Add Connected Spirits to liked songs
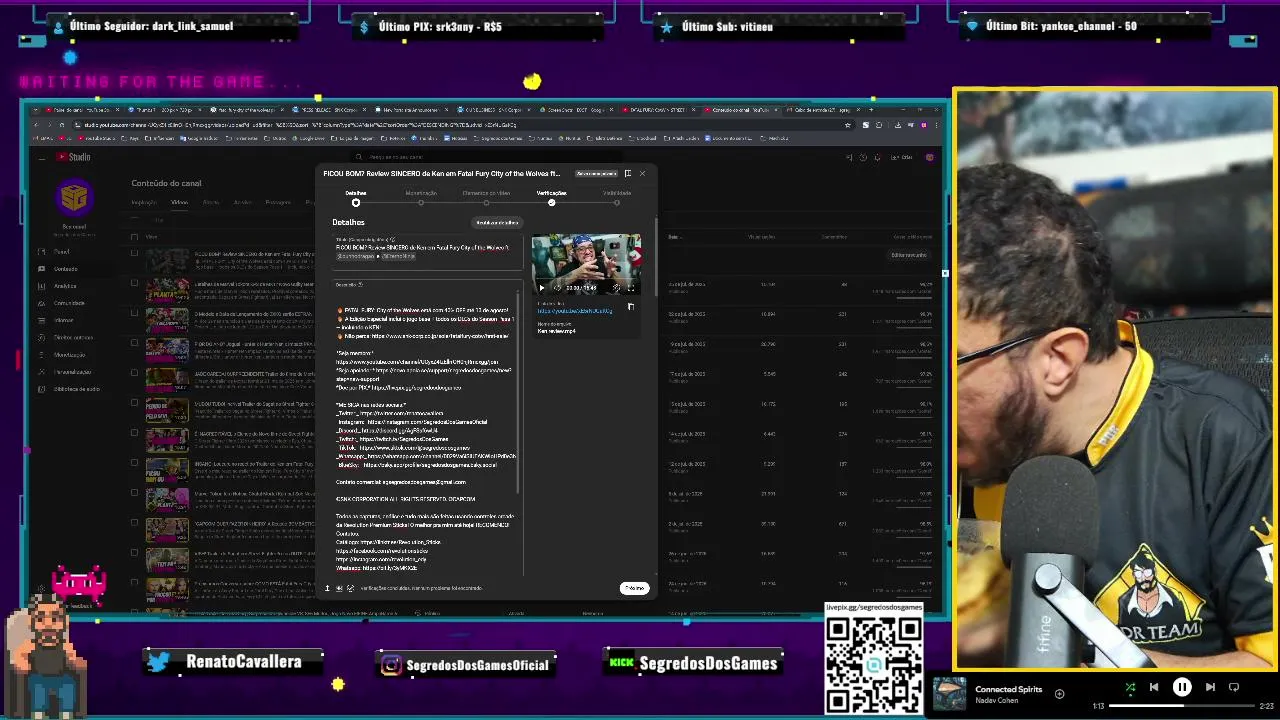 1059,693
